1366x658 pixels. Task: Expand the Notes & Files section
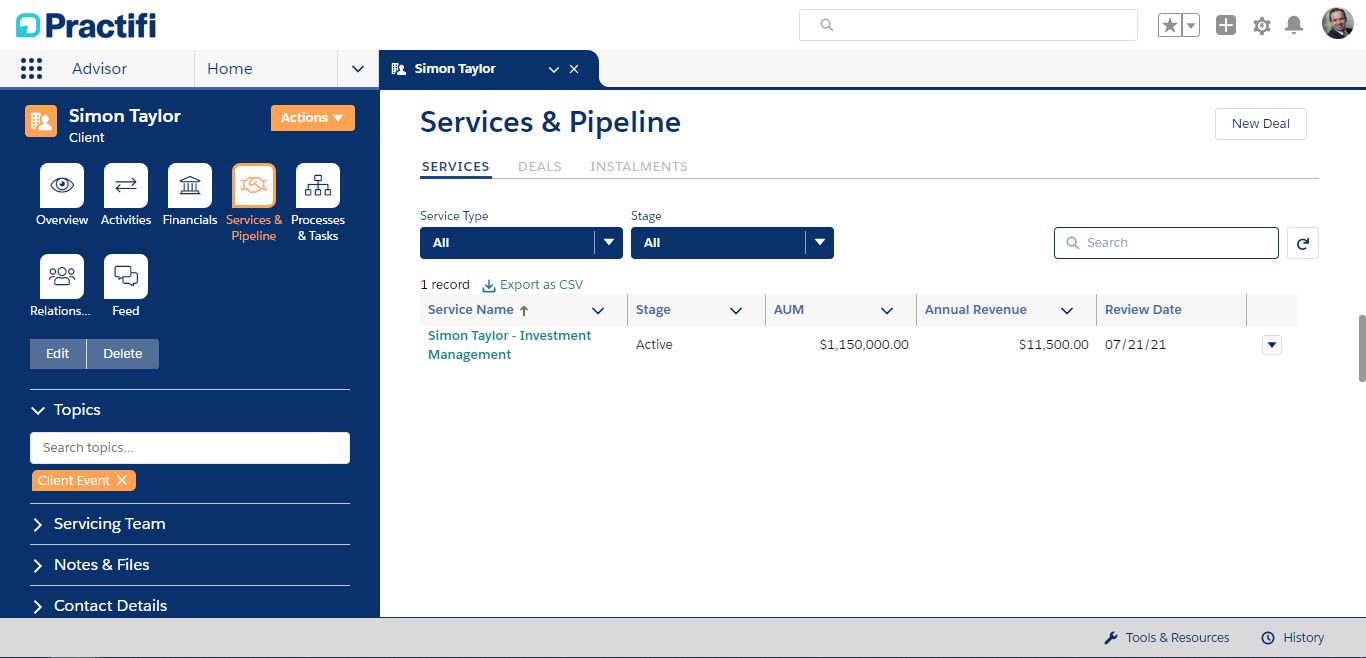point(38,565)
